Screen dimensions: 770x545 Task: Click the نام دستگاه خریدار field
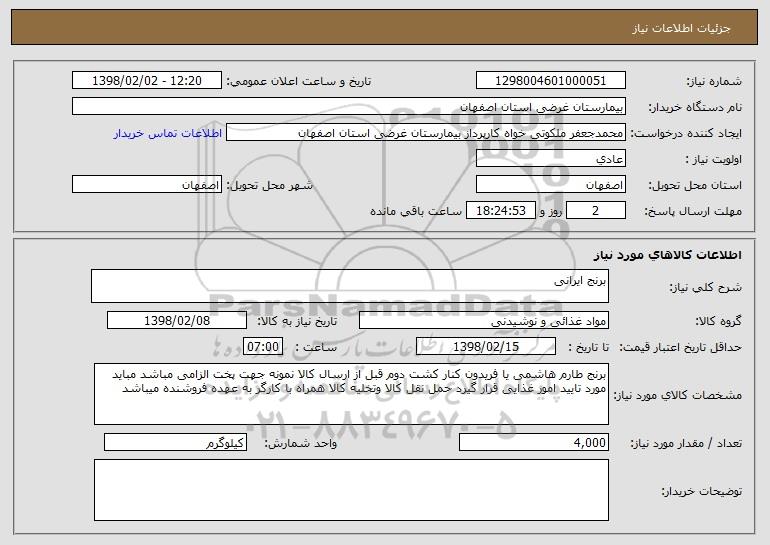pos(349,106)
